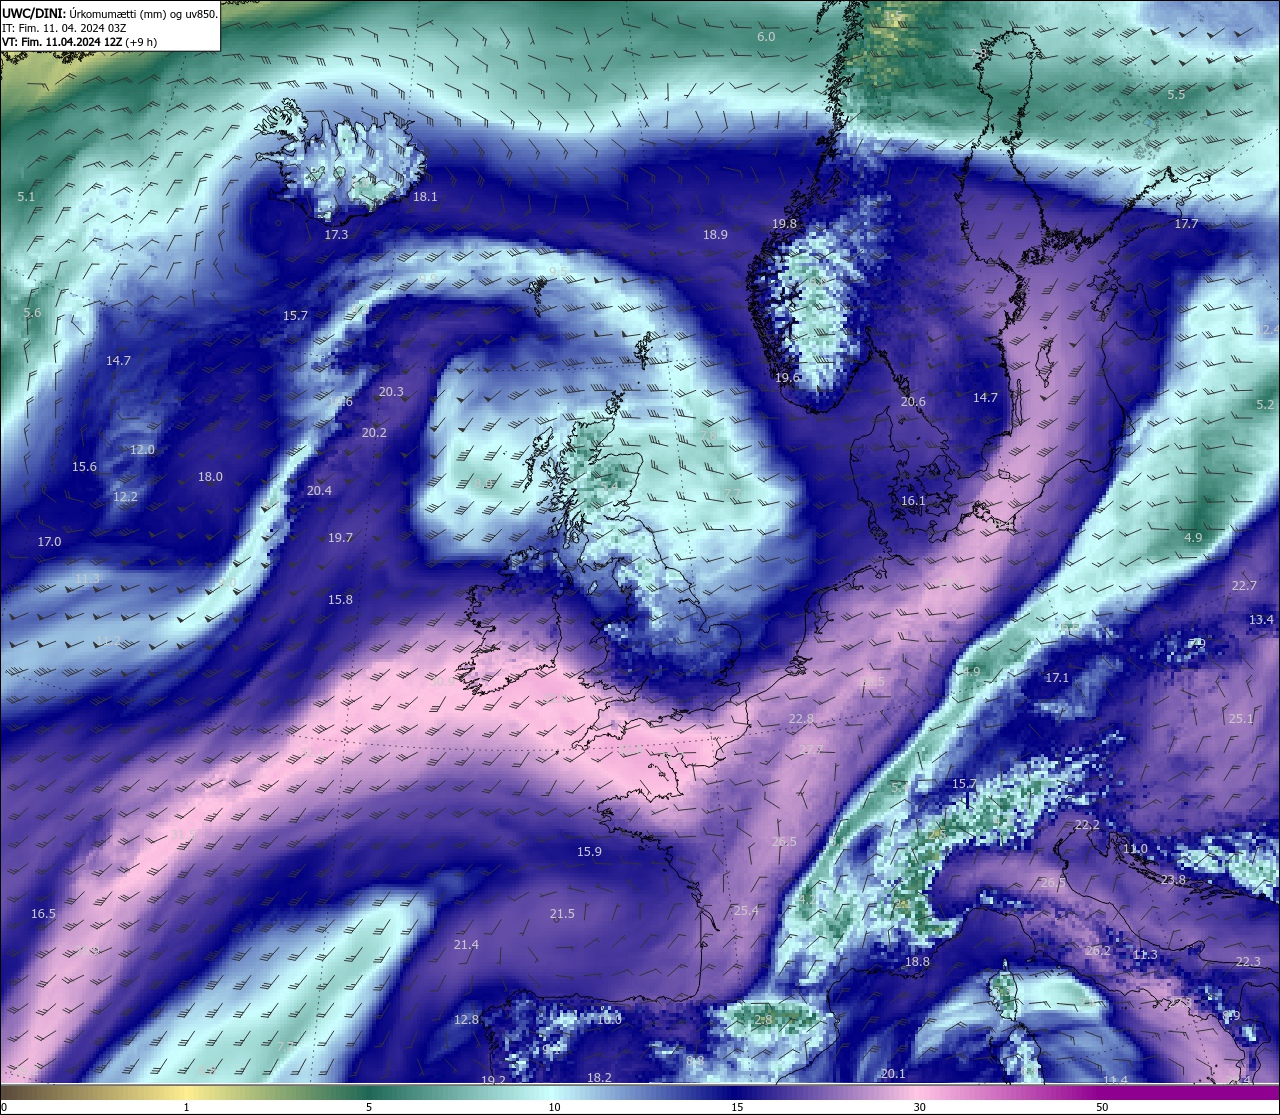Image resolution: width=1280 pixels, height=1115 pixels.
Task: Click the 25.4 value label
Action: pos(746,911)
